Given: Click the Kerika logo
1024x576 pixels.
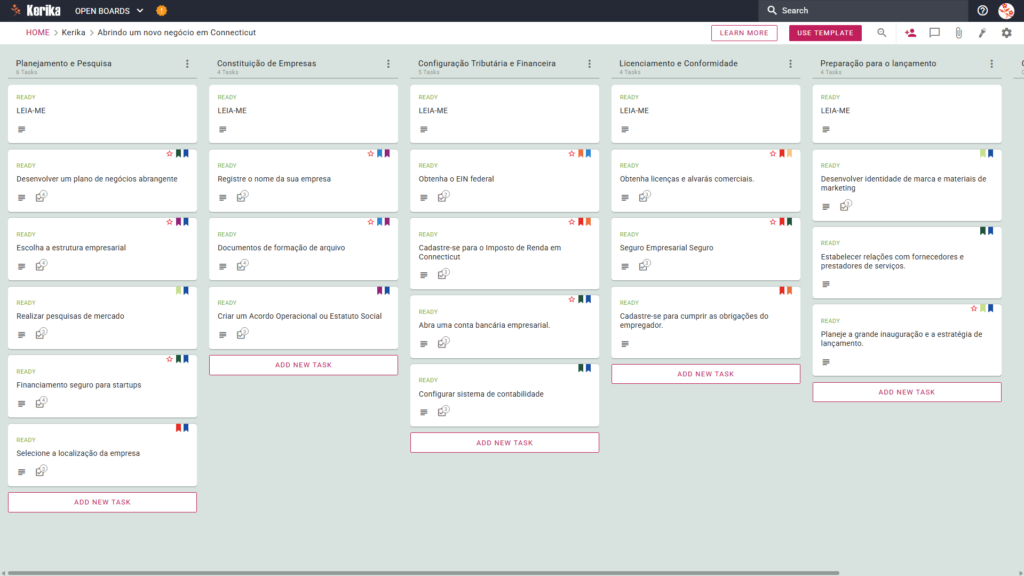Looking at the screenshot, I should (x=36, y=10).
